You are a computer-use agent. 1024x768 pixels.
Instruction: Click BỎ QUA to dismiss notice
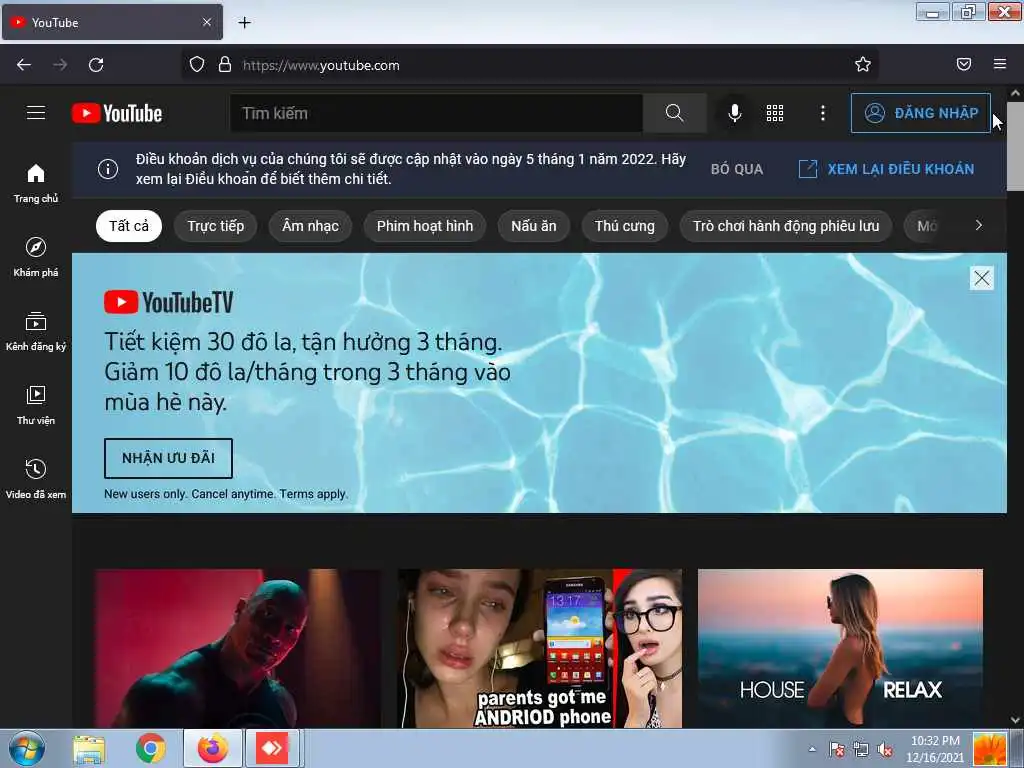pos(737,169)
